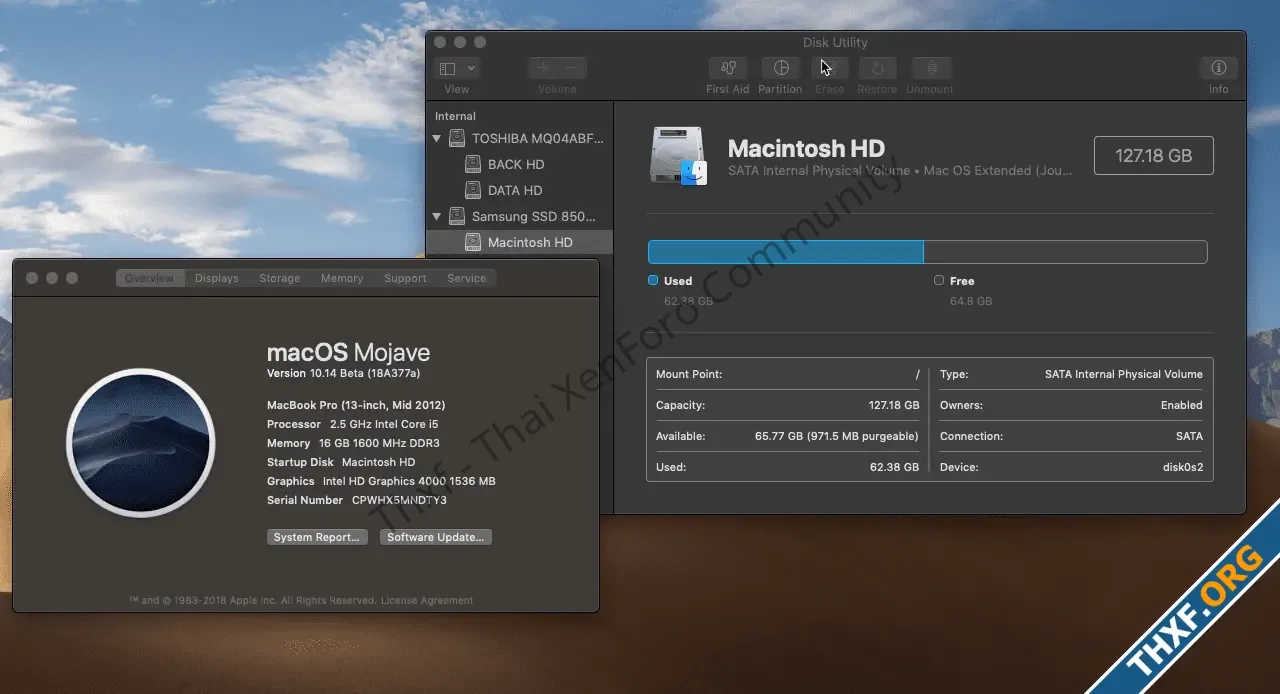This screenshot has width=1280, height=694.
Task: Click the Startup Disk Macintosh HD line
Action: [341, 462]
